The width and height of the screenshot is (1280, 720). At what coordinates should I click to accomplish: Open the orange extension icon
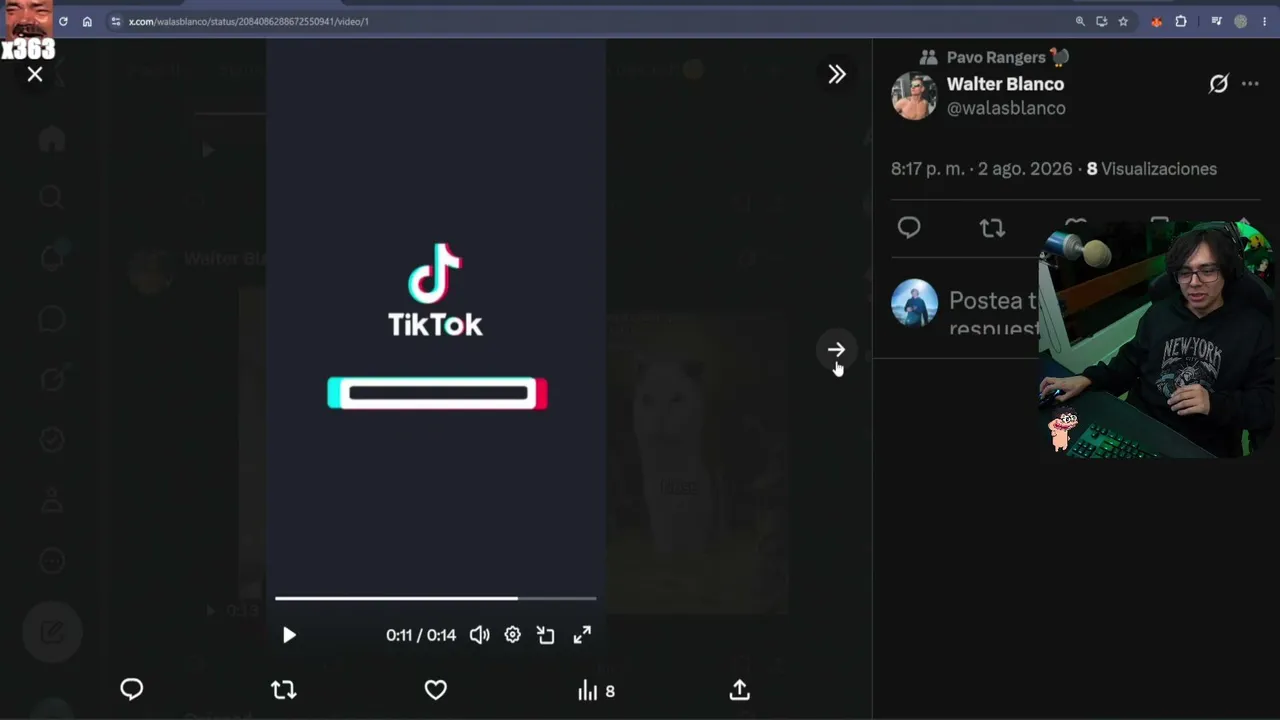point(1157,21)
